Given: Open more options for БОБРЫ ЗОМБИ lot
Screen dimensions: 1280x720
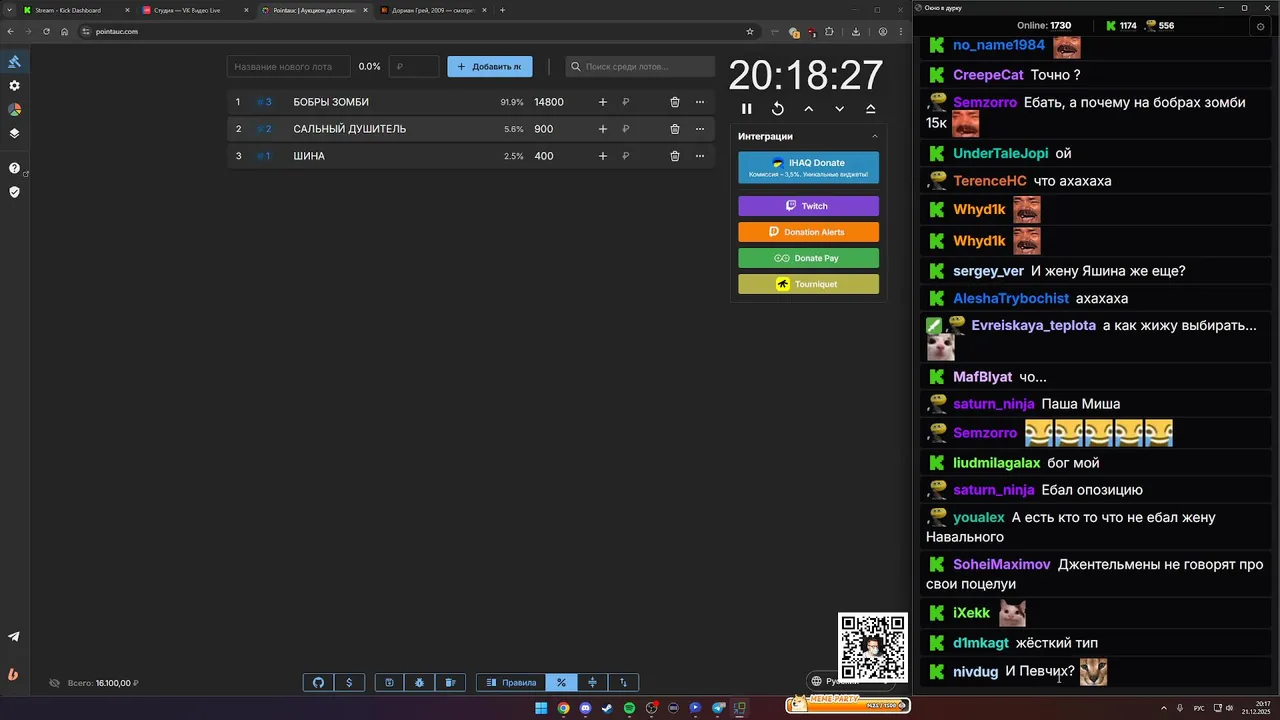Looking at the screenshot, I should click(700, 102).
